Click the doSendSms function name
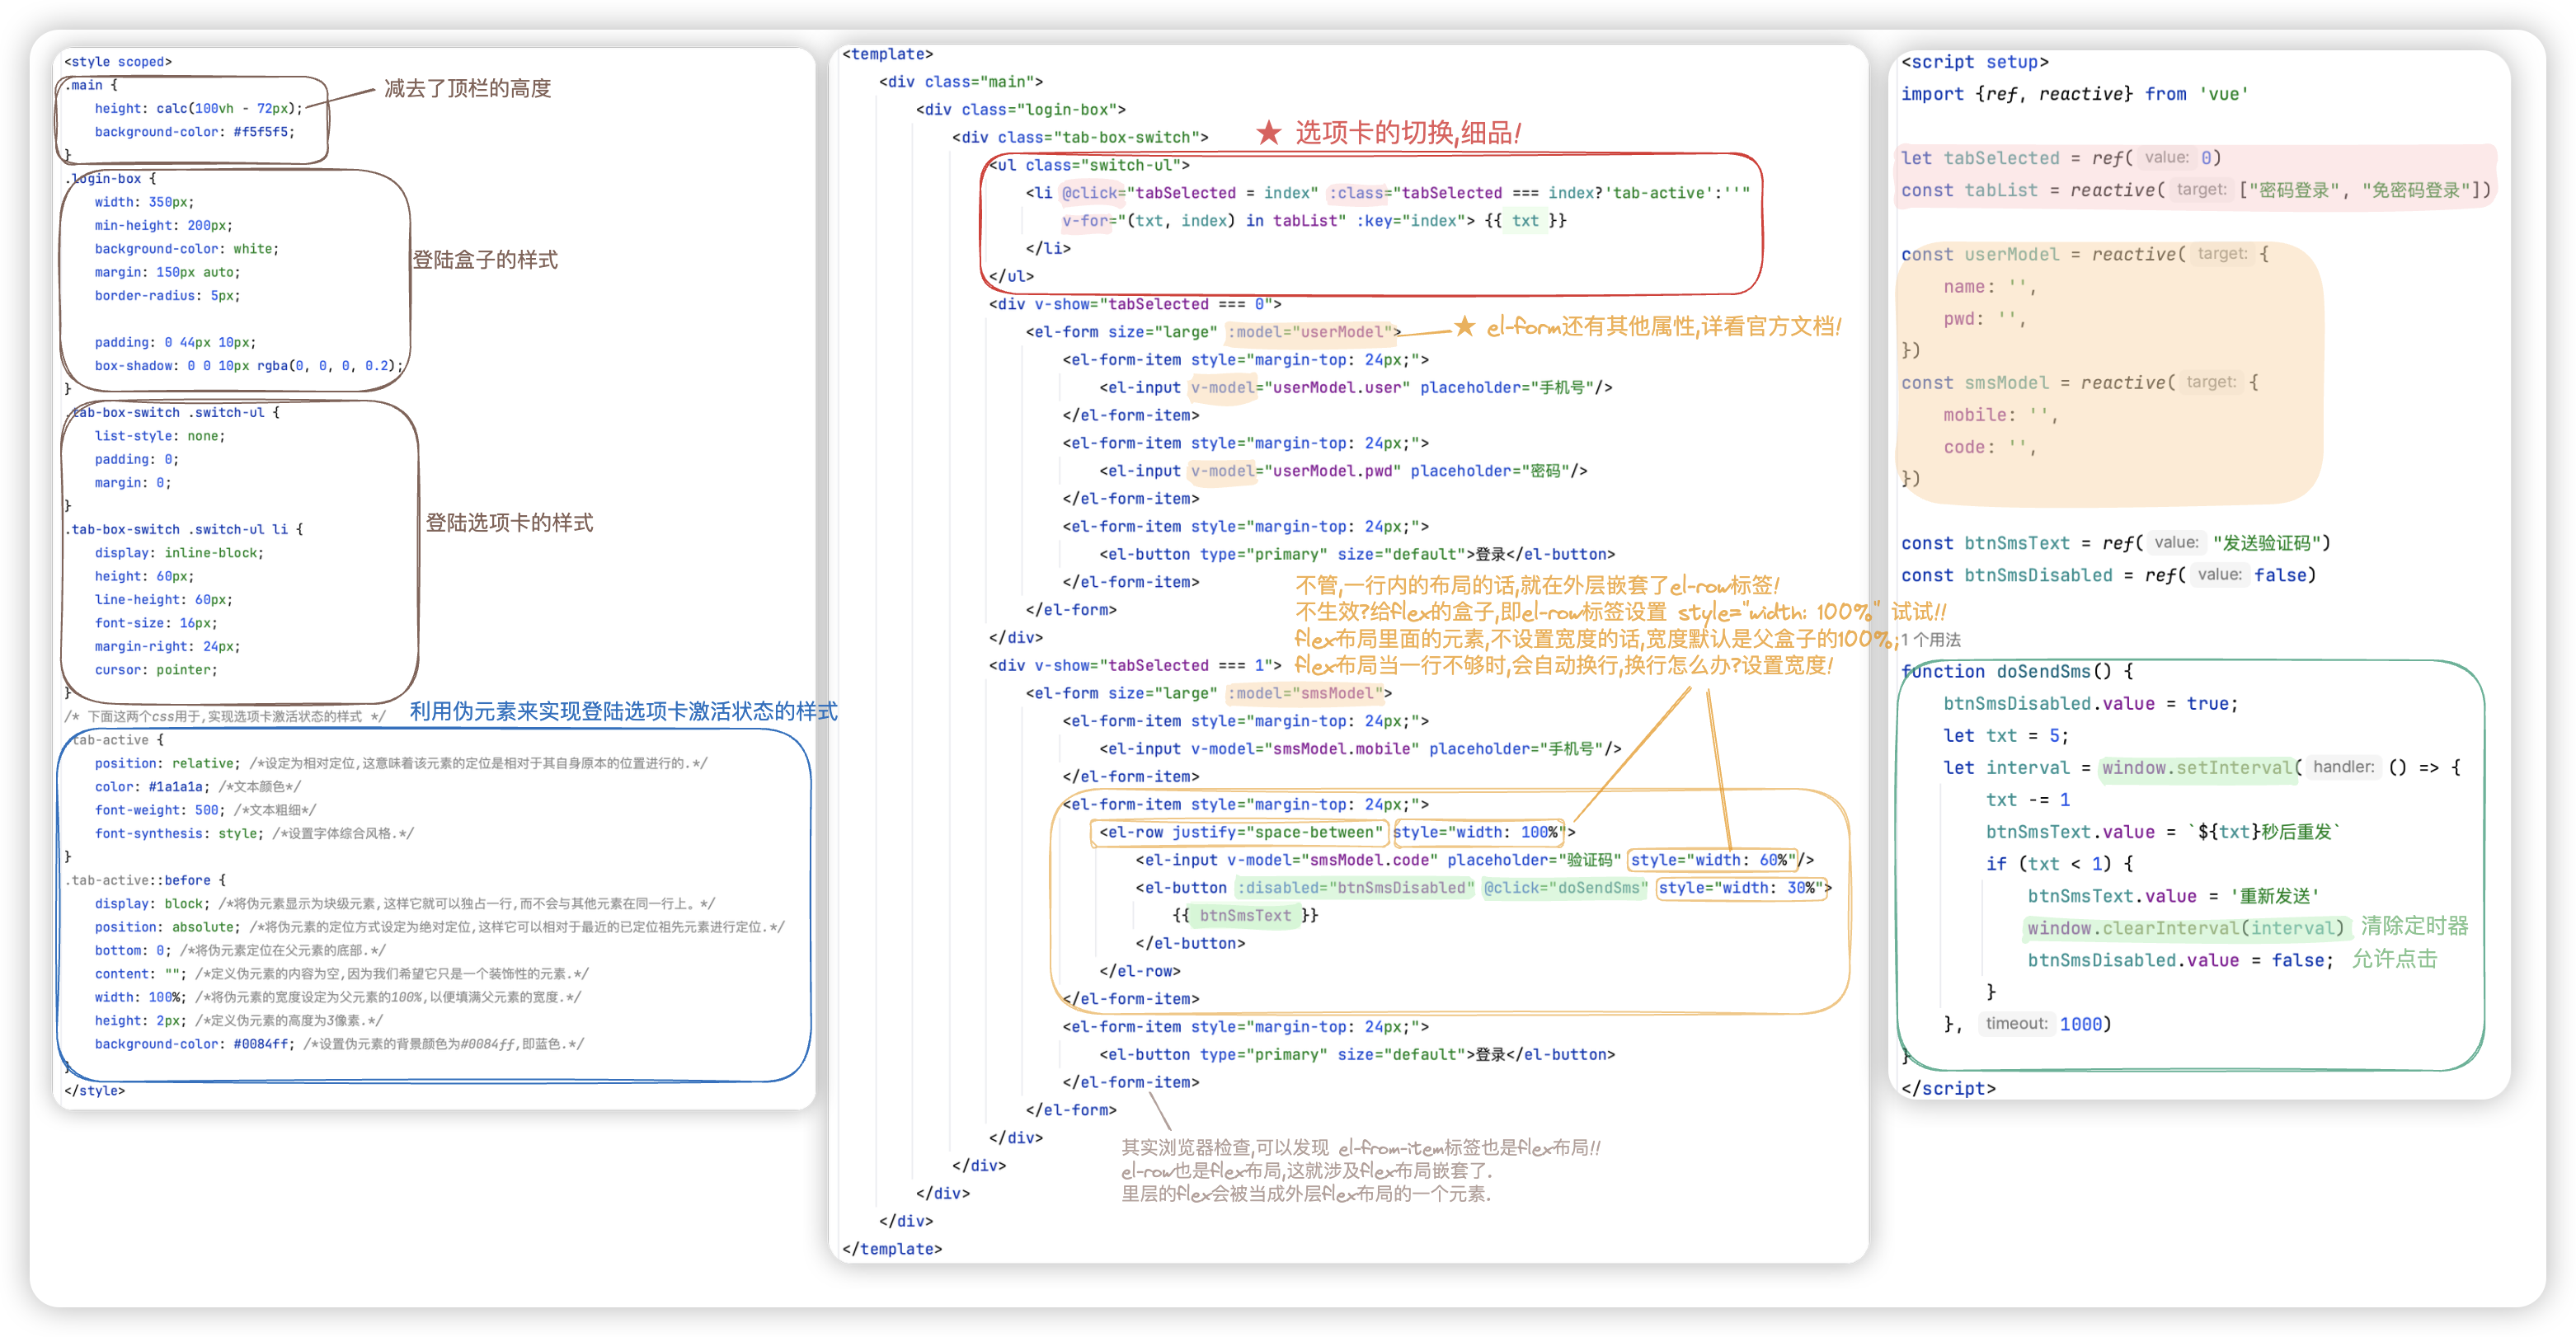Image resolution: width=2576 pixels, height=1337 pixels. click(2044, 672)
